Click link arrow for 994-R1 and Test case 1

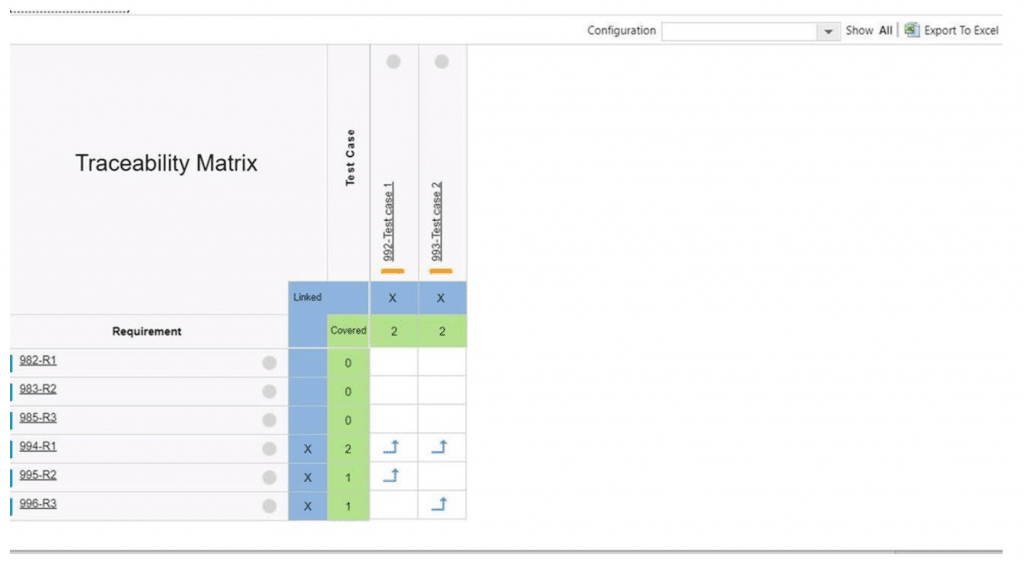pos(391,447)
